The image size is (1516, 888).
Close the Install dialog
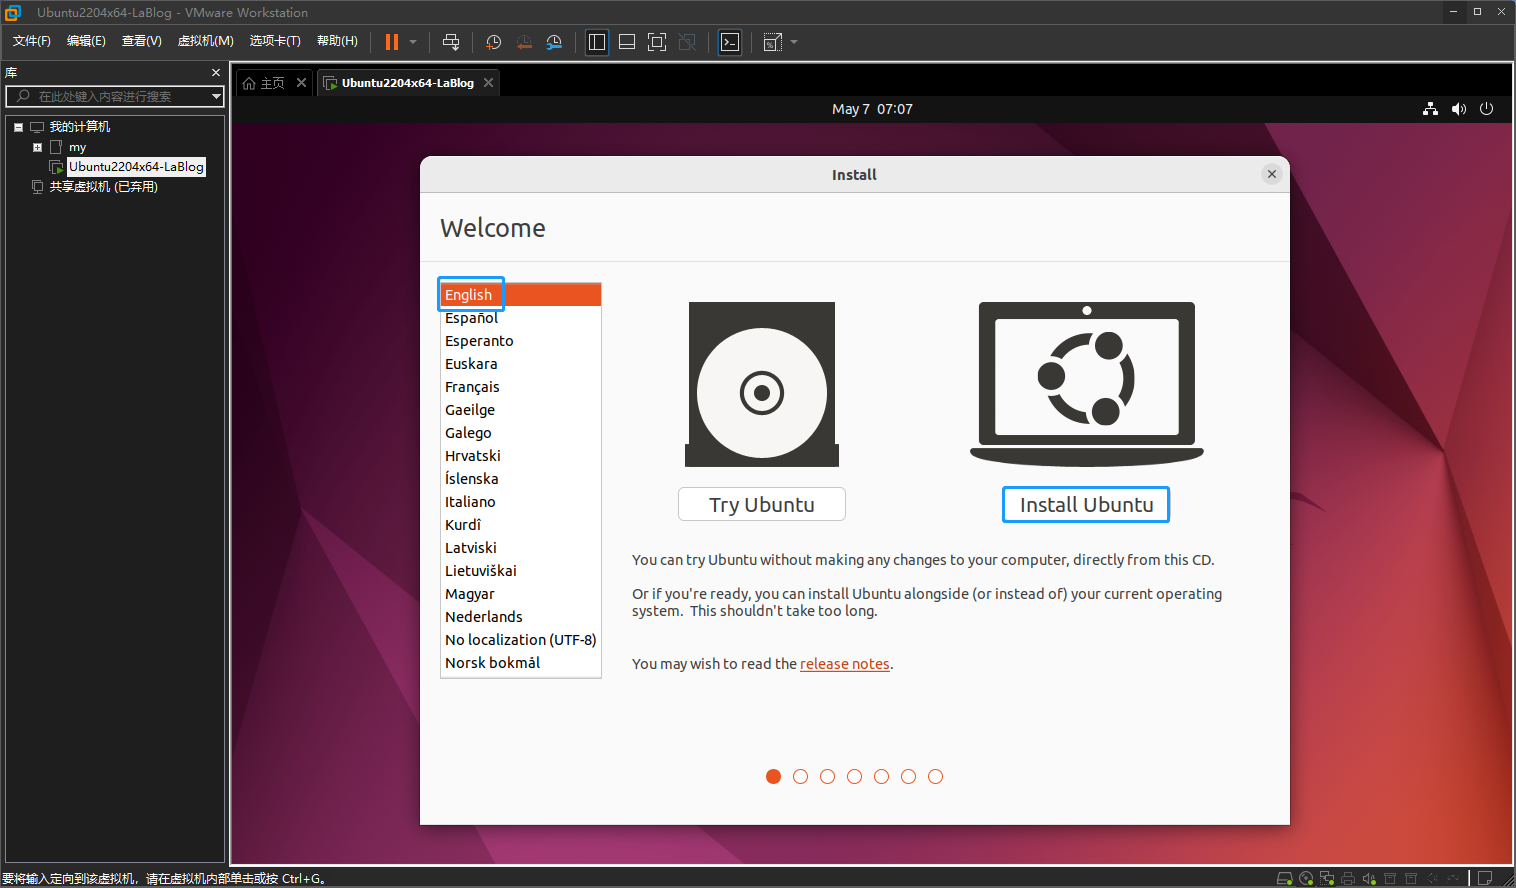1272,174
